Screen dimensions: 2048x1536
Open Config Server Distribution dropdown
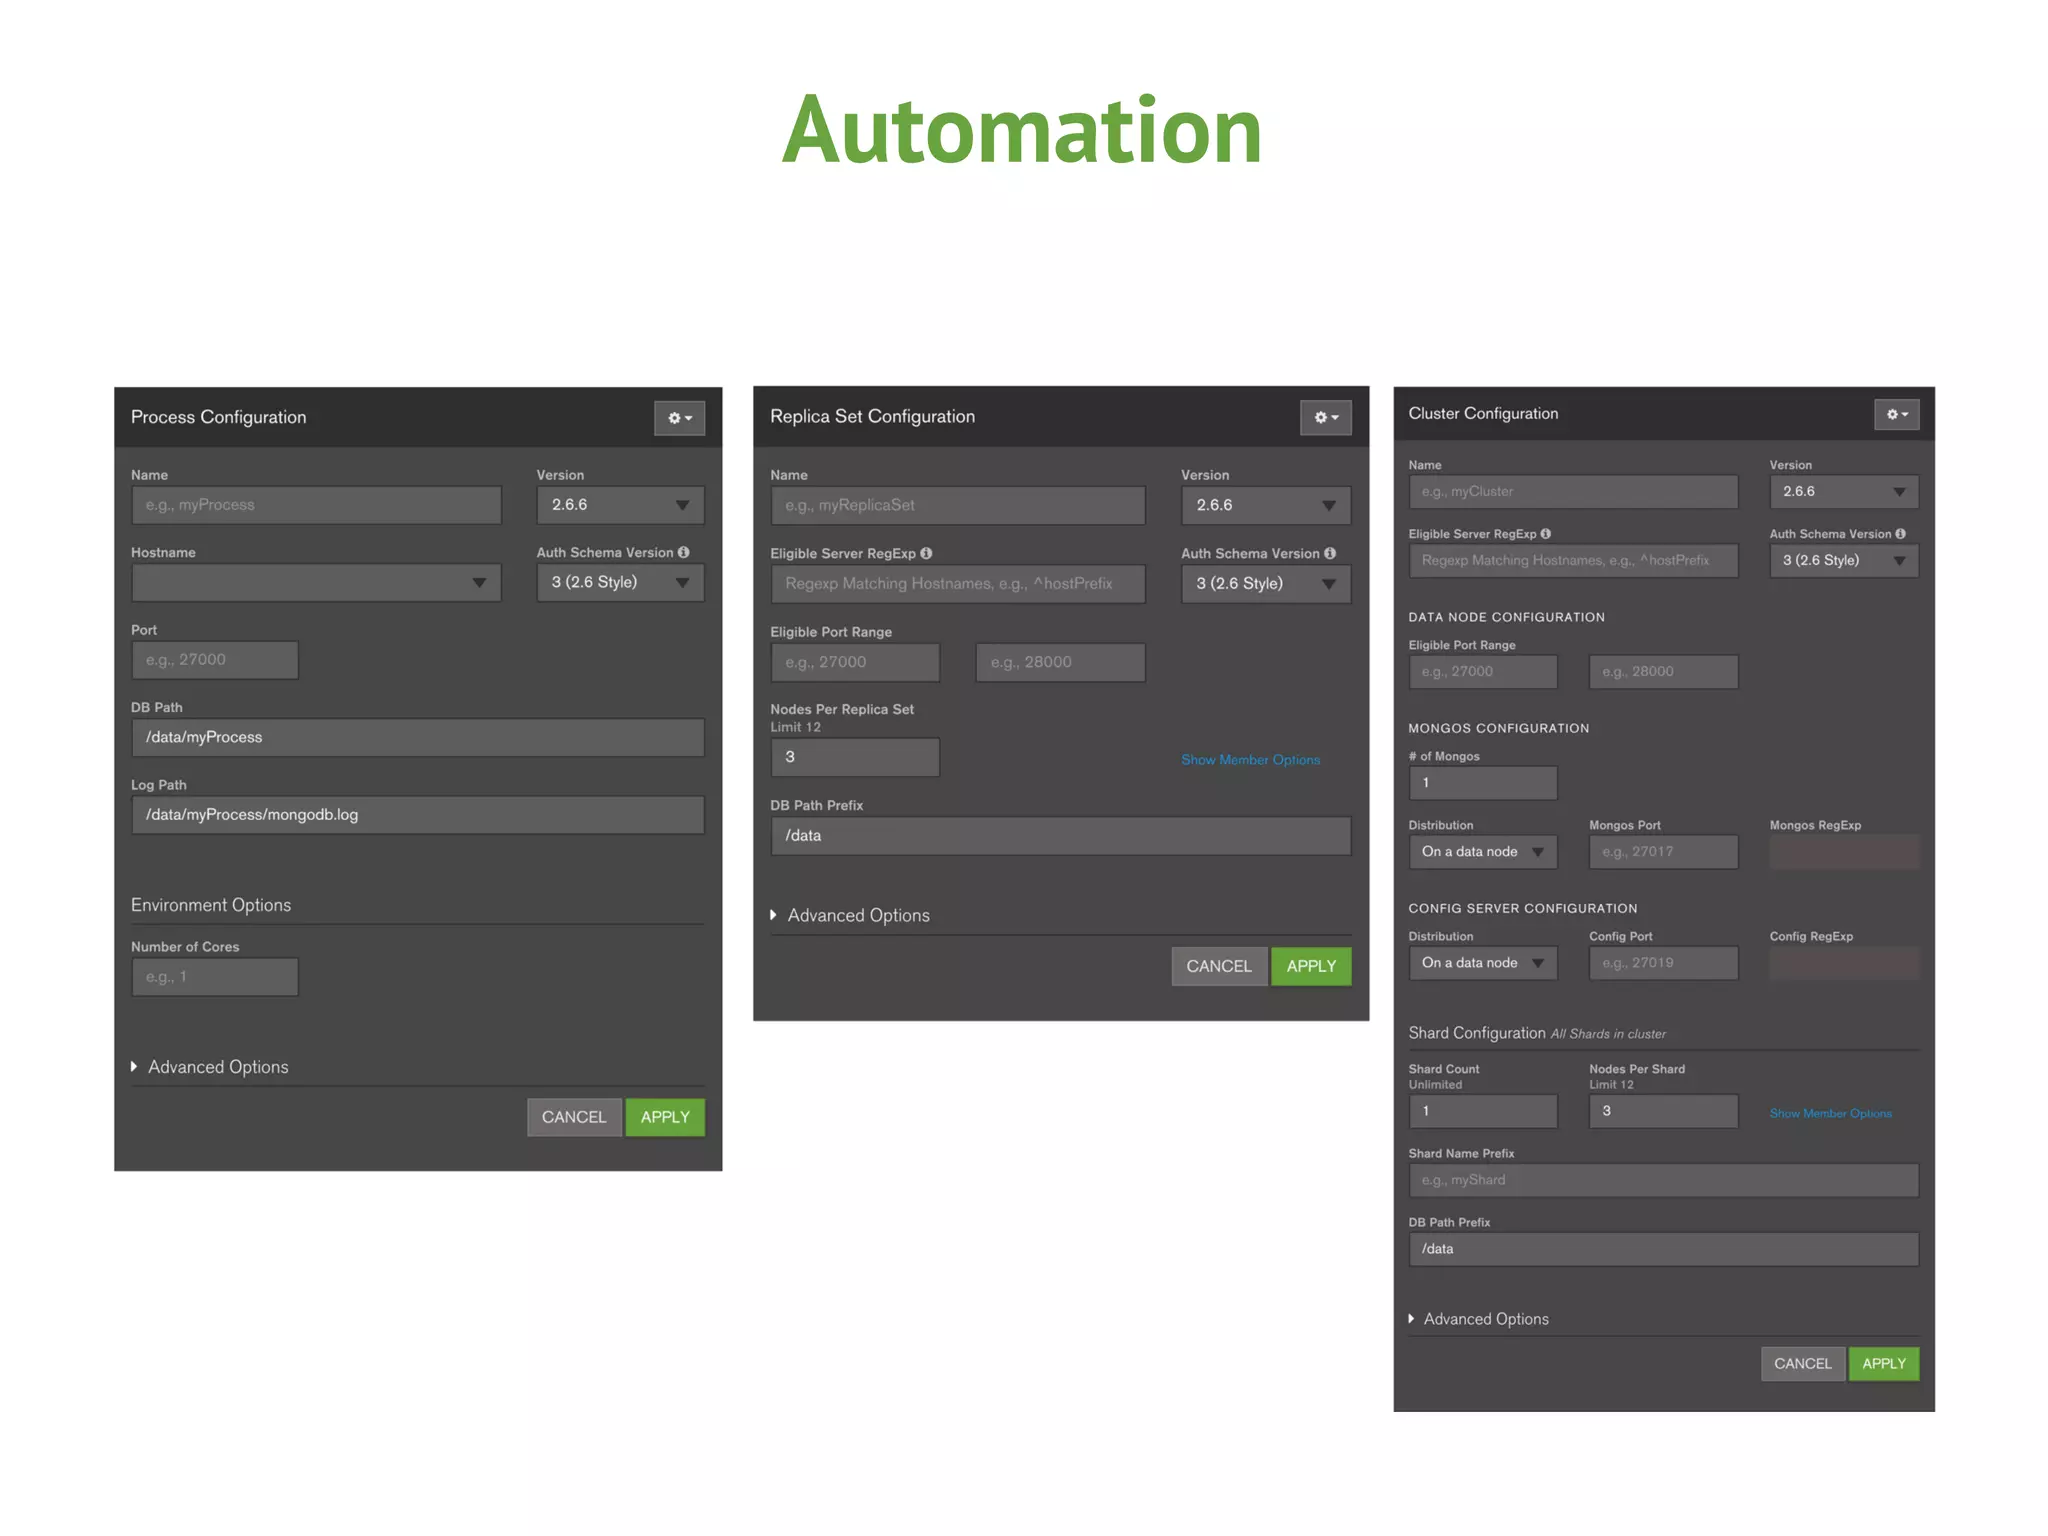[1483, 963]
